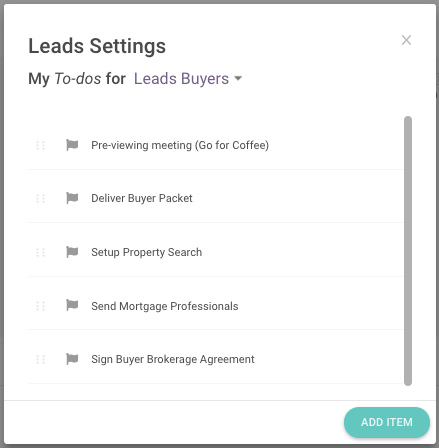This screenshot has height=448, width=439.
Task: Click drag handle of Deliver Buyer Packet
Action: (40, 199)
